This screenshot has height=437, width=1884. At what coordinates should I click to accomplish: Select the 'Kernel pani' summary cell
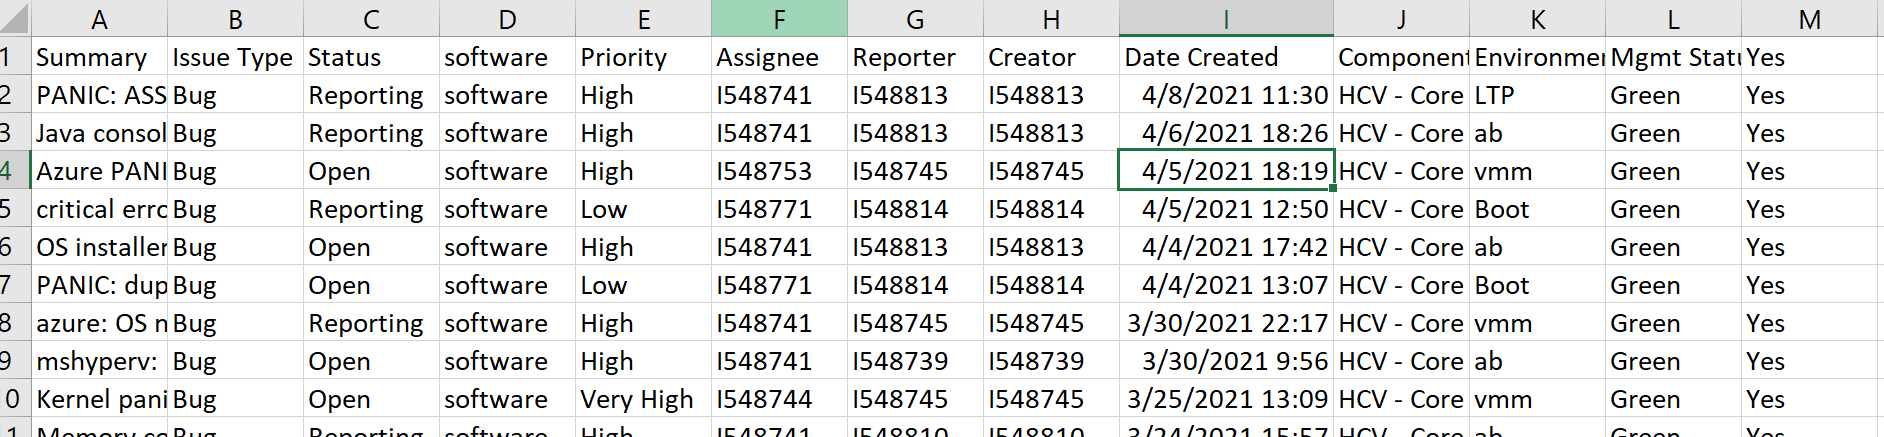click(x=99, y=399)
